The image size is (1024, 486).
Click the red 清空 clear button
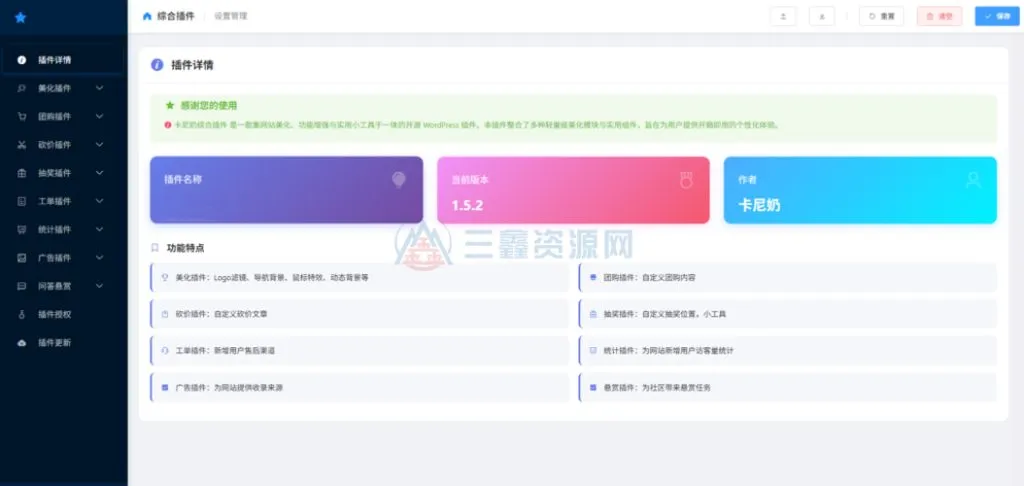coord(939,16)
